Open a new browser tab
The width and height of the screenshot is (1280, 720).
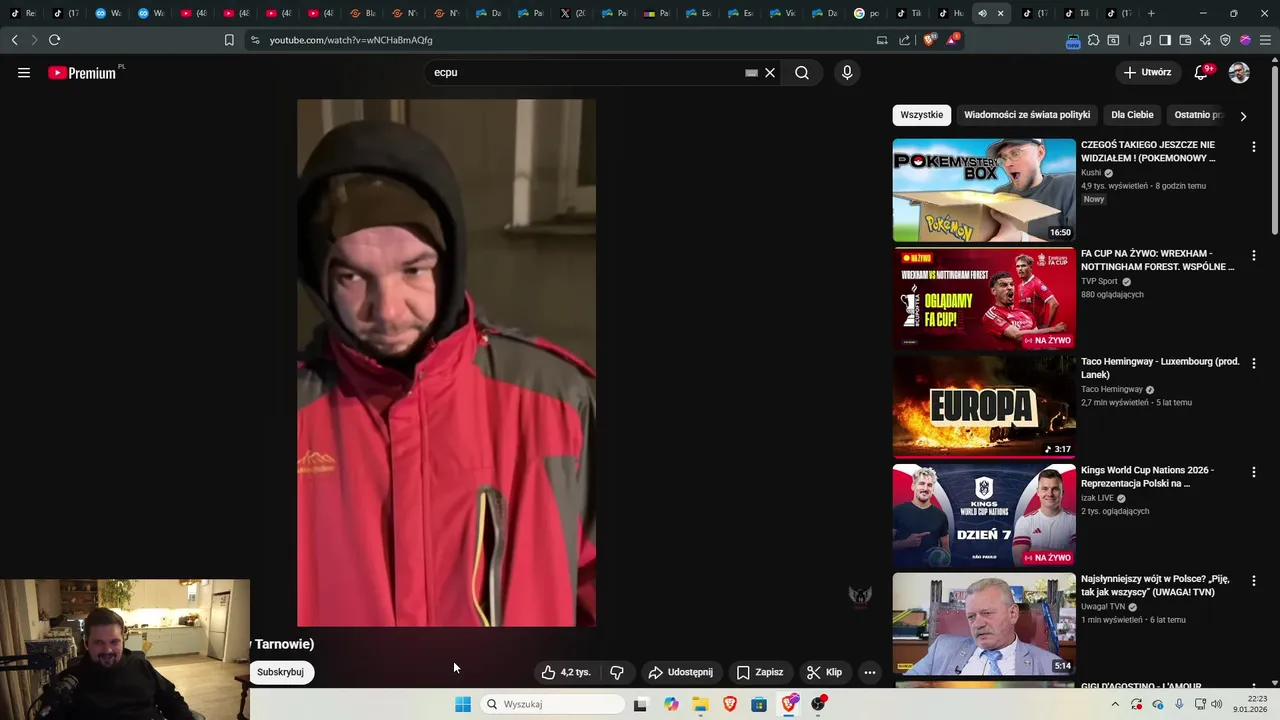point(1151,13)
